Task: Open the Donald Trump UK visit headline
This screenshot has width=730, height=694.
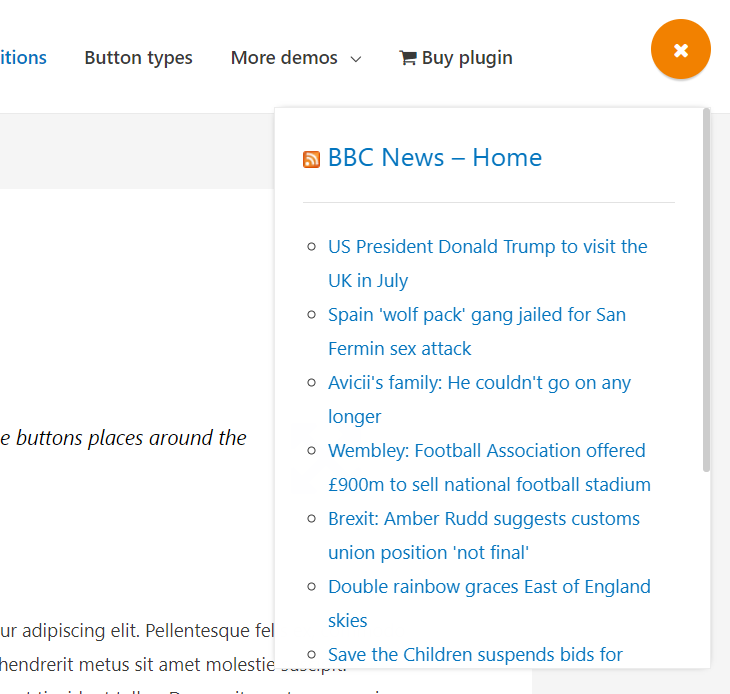Action: pyautogui.click(x=487, y=263)
